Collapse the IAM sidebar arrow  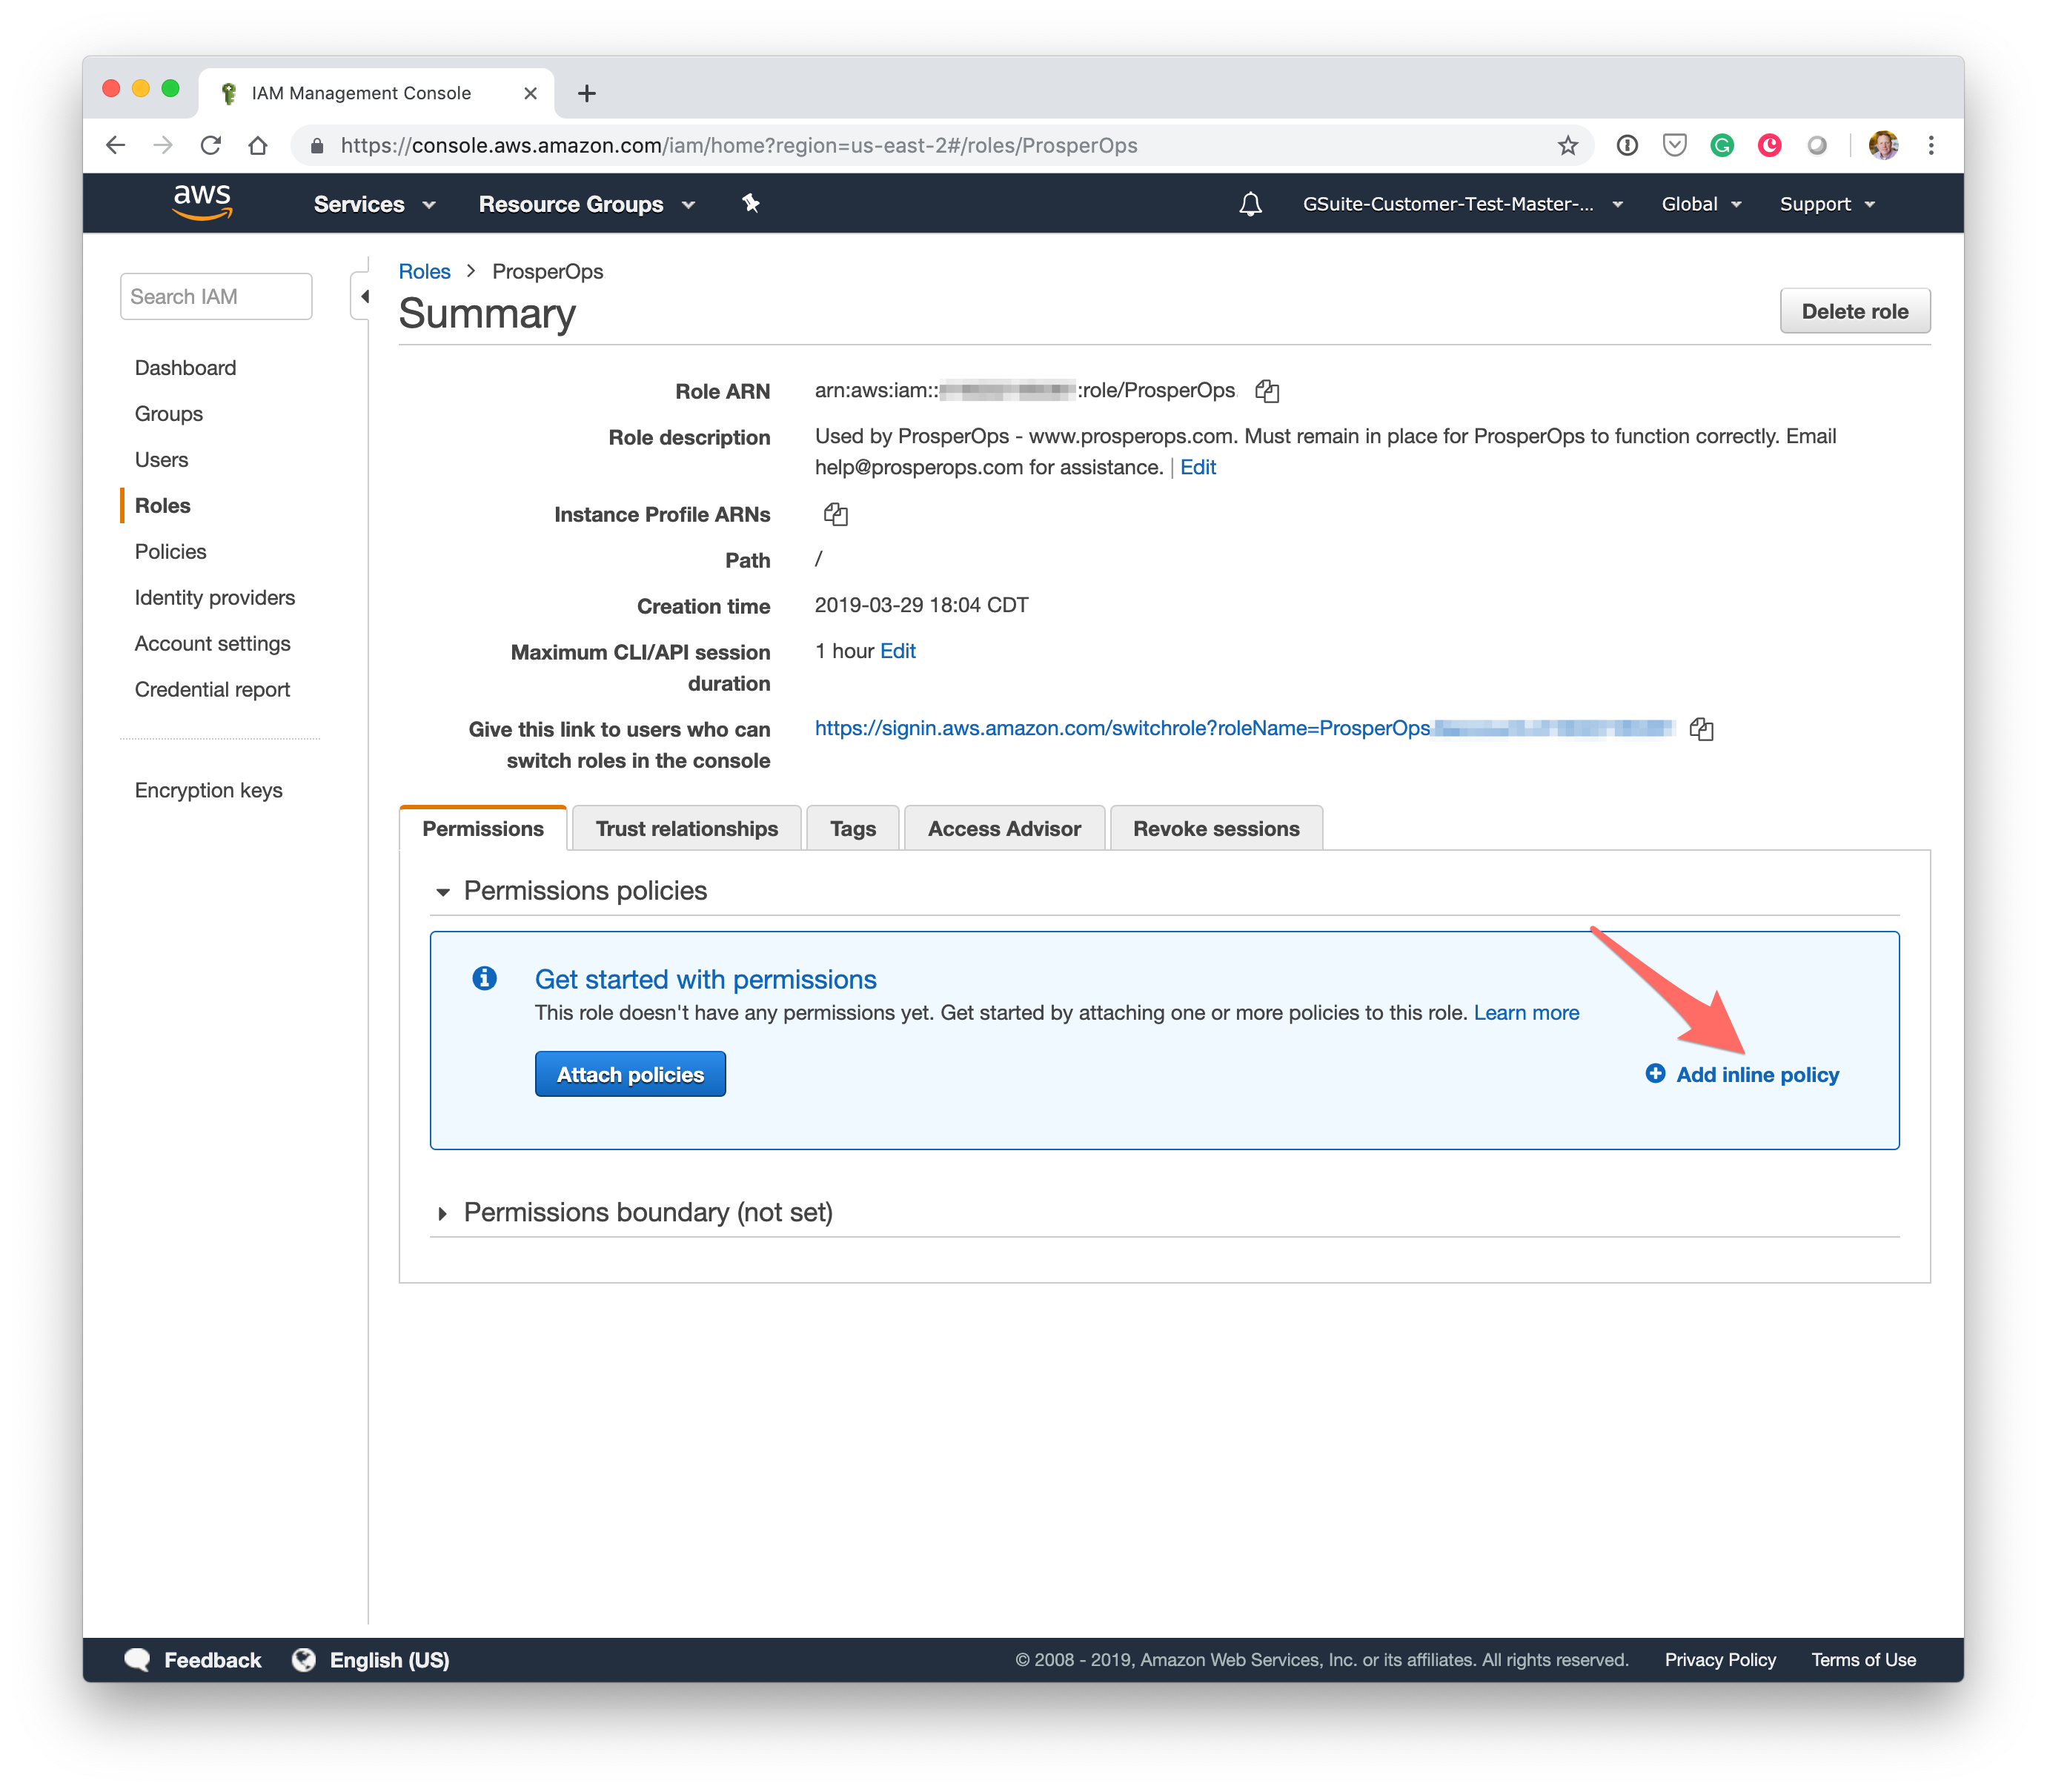(364, 296)
